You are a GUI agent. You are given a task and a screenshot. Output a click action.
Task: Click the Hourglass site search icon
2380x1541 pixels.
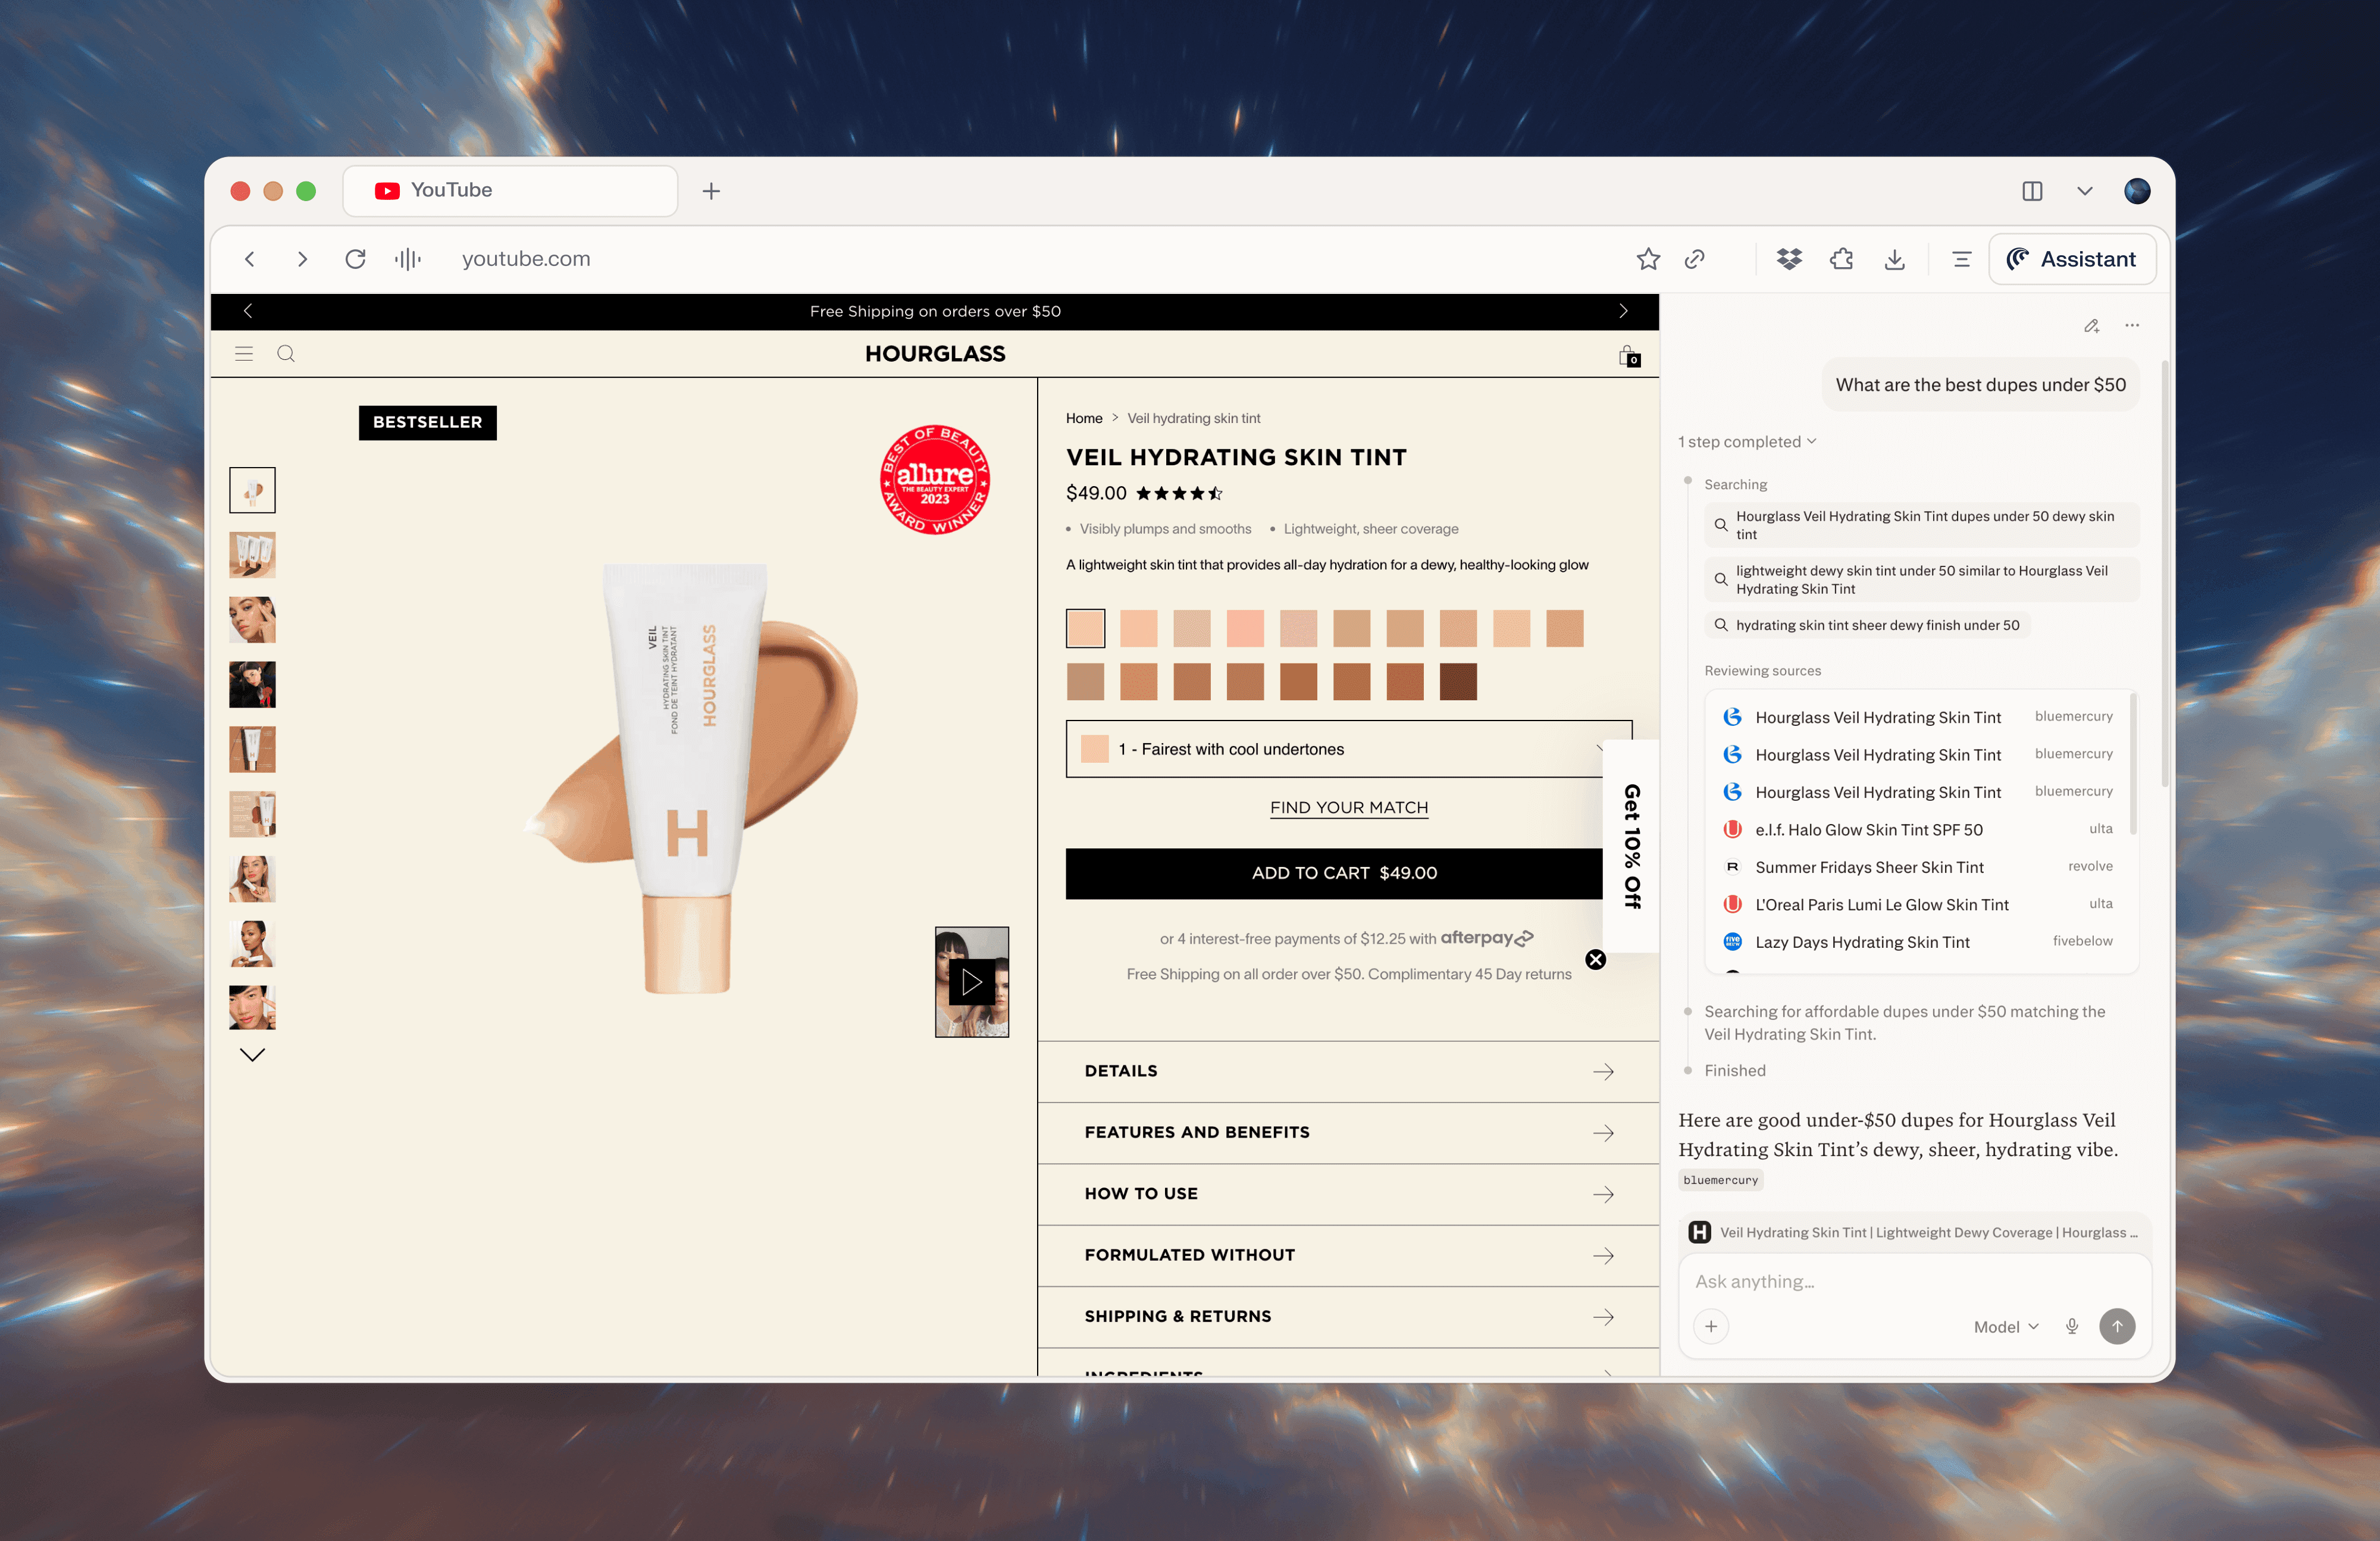click(x=286, y=353)
